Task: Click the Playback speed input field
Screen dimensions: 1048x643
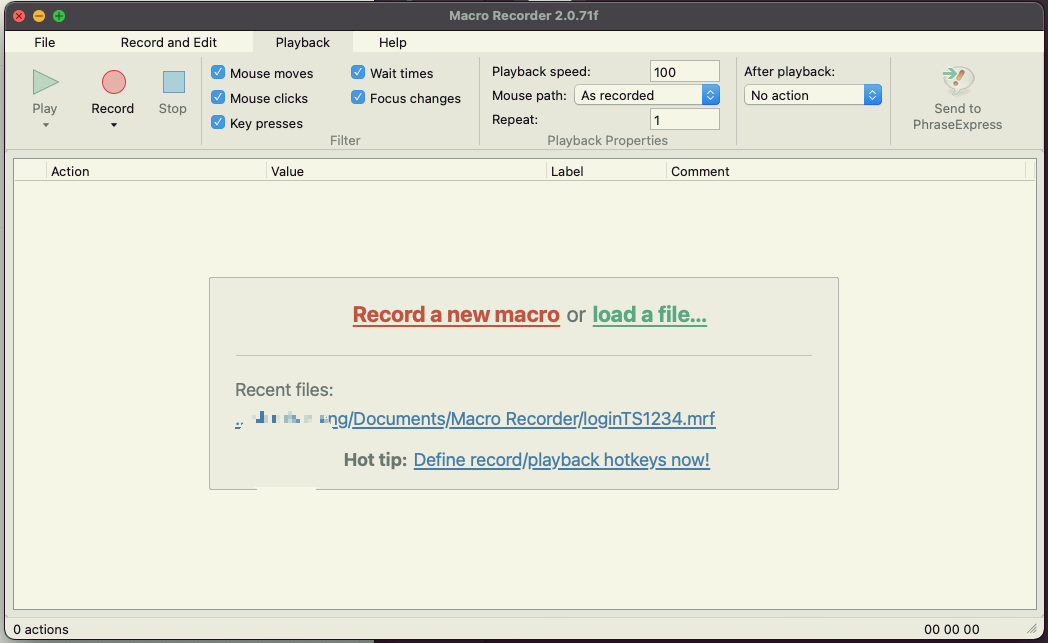Action: (x=684, y=72)
